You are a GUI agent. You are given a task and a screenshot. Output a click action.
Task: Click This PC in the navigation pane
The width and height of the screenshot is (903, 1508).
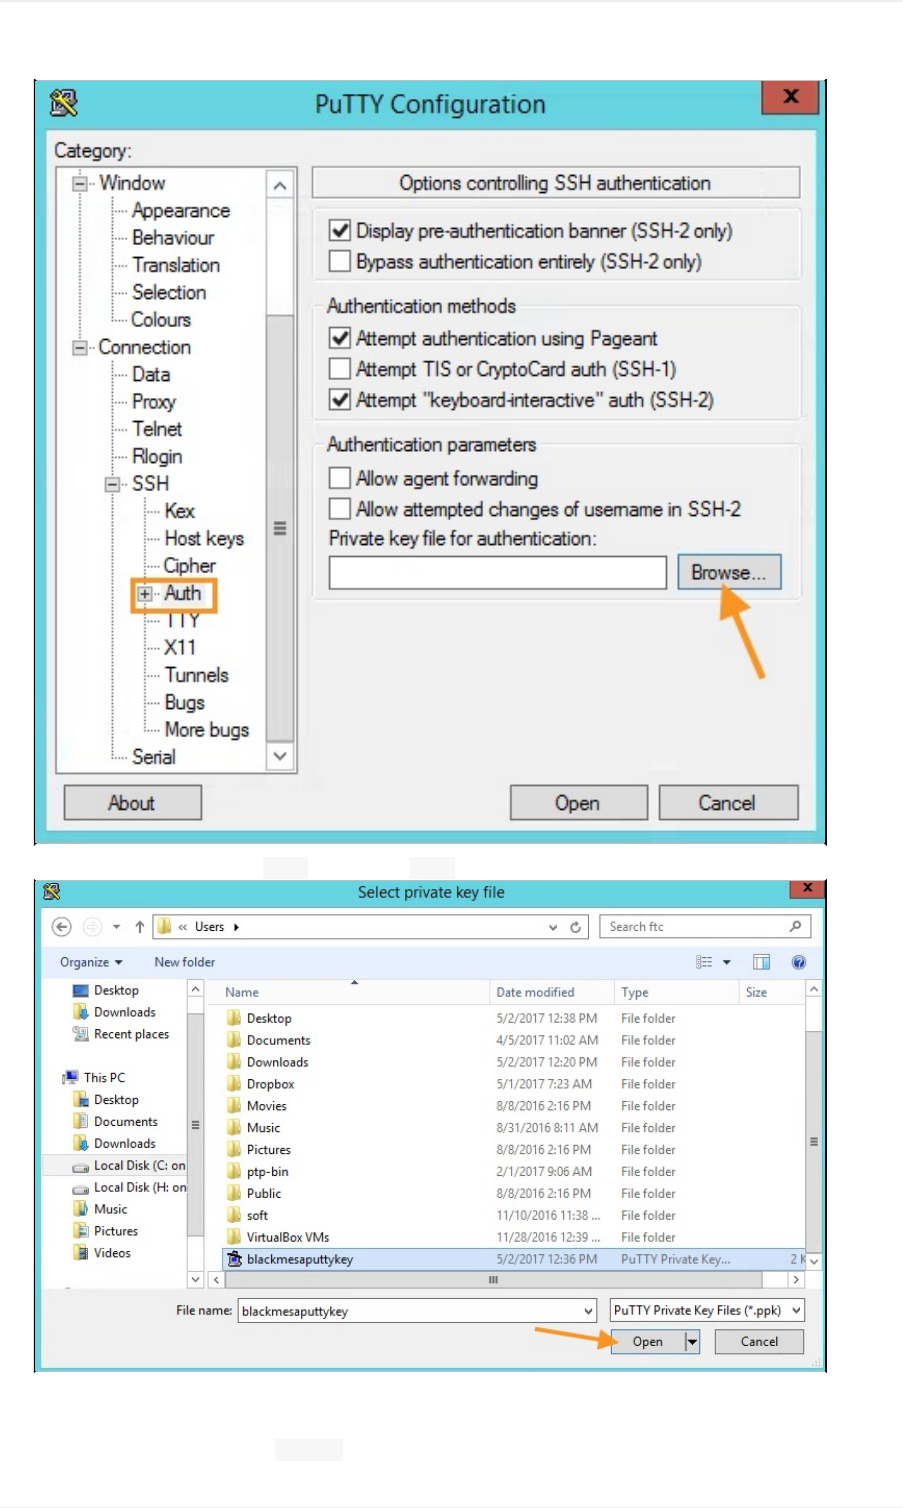(x=94, y=1078)
